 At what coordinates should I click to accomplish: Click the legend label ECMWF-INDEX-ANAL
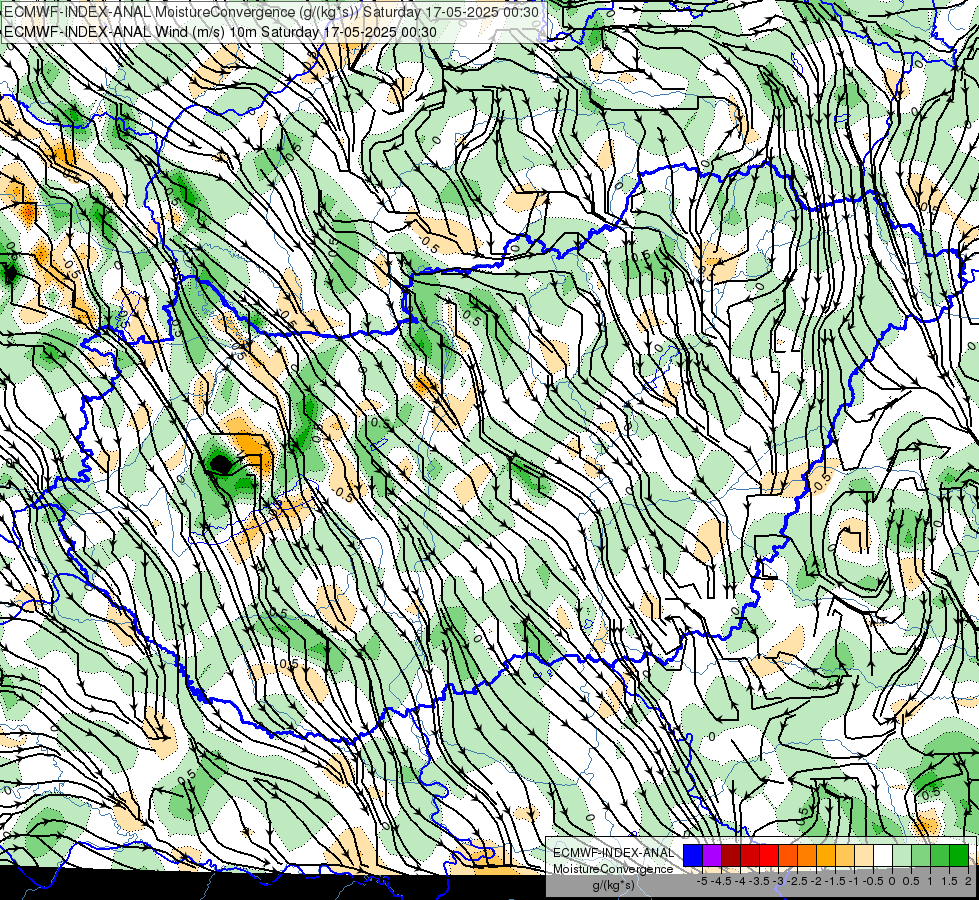click(x=614, y=853)
